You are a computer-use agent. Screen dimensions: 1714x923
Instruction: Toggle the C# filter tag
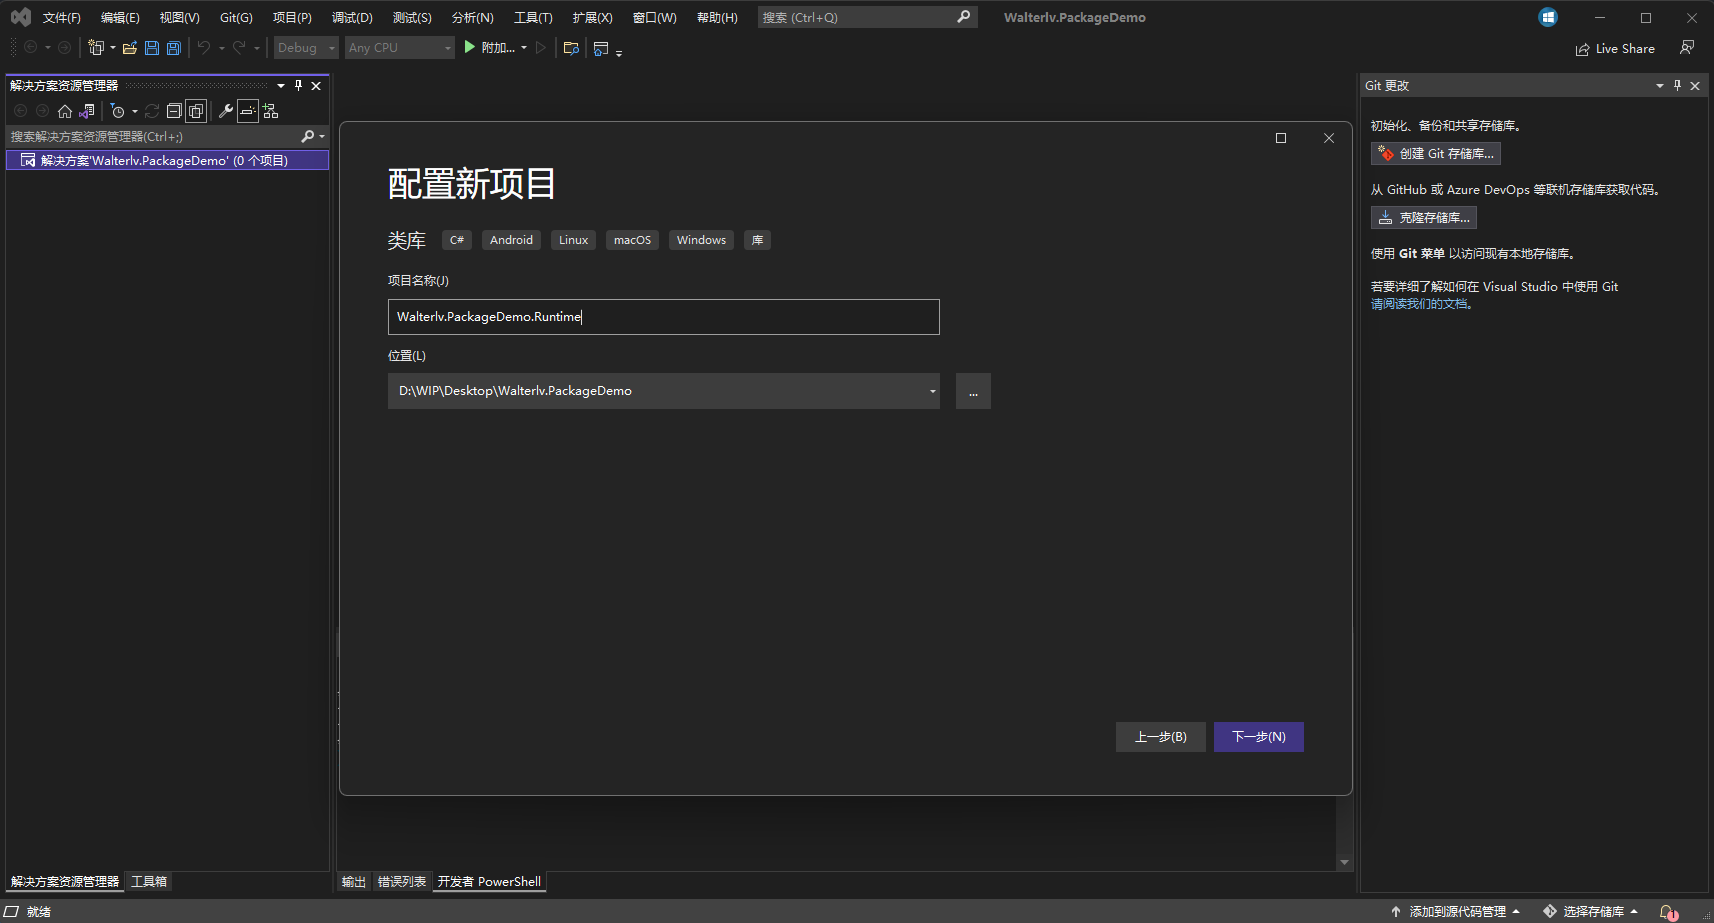coord(456,240)
